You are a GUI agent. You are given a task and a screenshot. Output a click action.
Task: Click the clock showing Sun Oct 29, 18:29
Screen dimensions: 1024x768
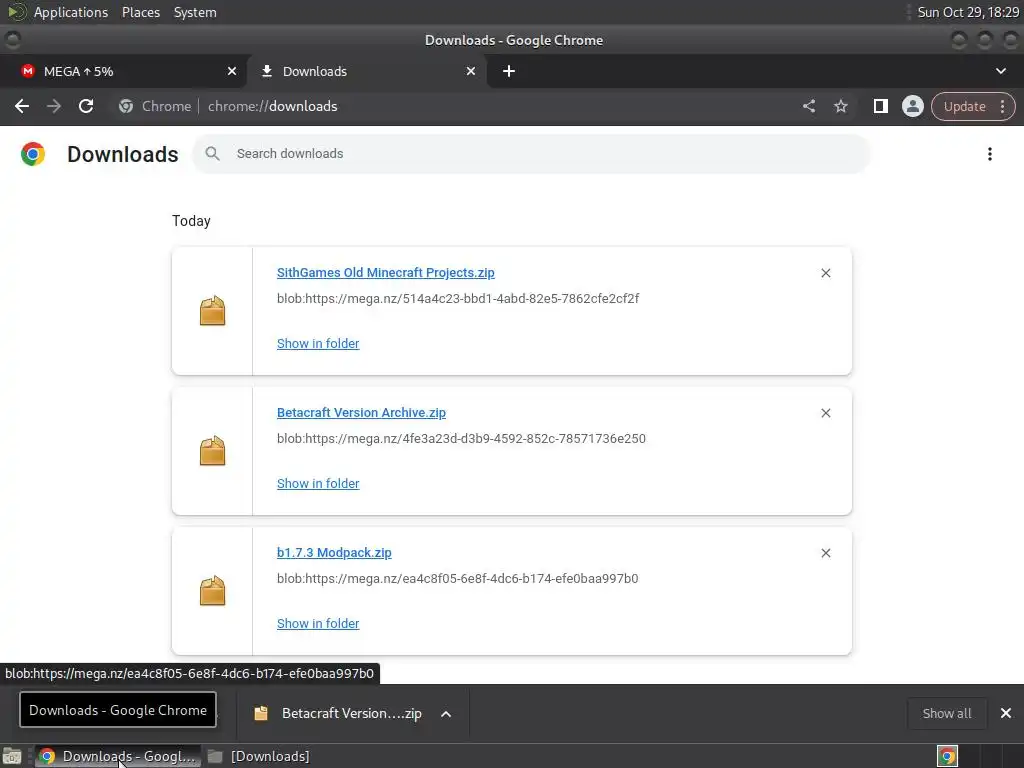pos(968,12)
